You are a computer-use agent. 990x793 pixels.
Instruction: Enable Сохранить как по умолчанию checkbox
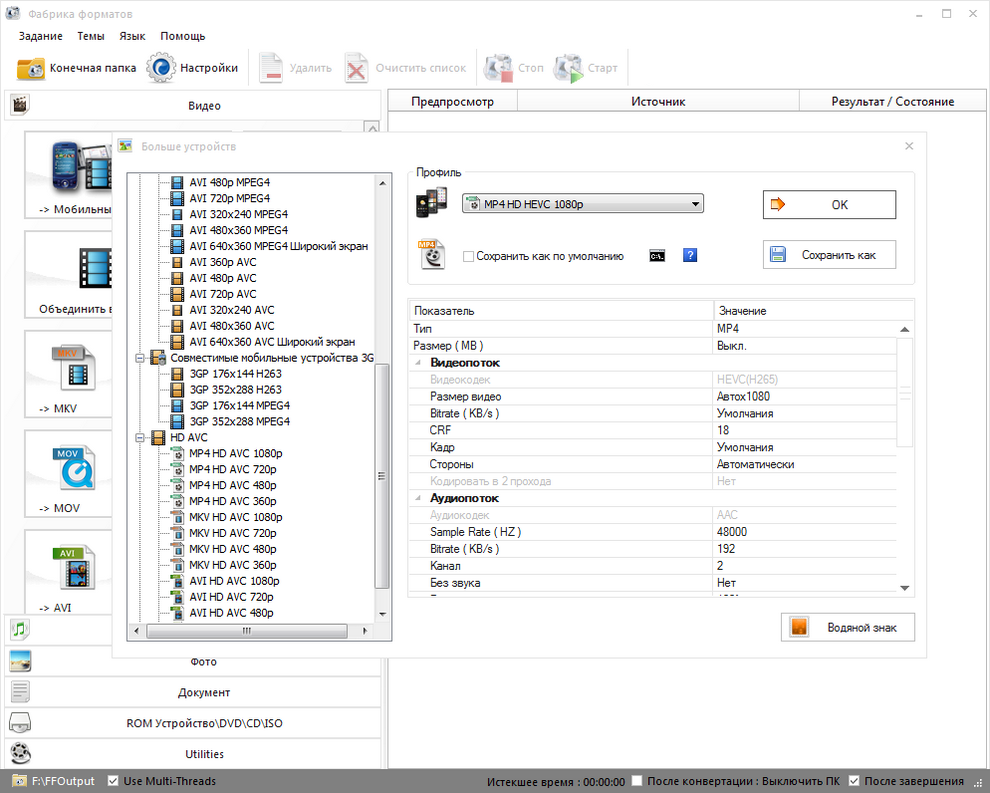click(468, 257)
